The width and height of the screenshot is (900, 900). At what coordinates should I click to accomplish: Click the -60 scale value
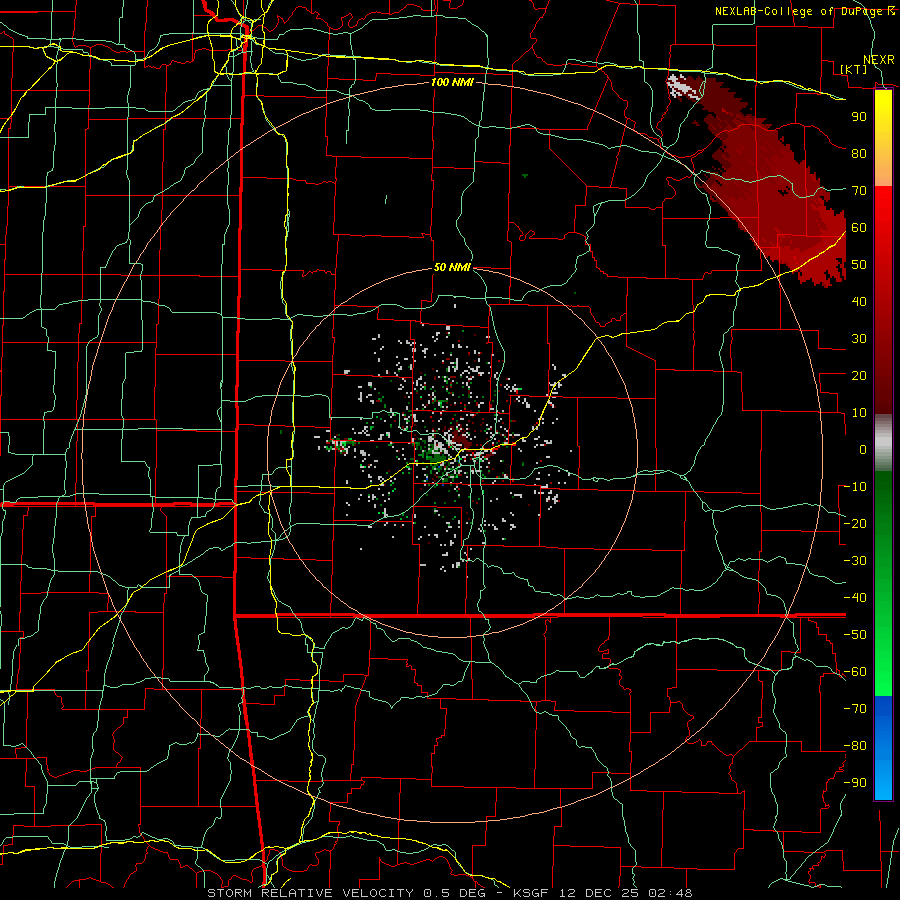point(855,672)
